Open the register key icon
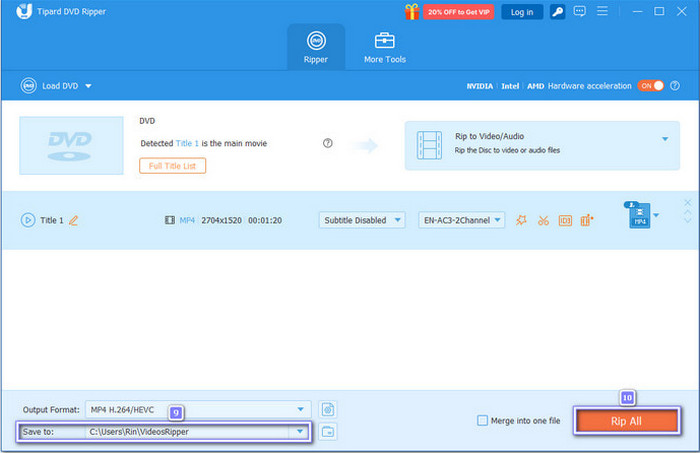700x453 pixels. pyautogui.click(x=557, y=12)
